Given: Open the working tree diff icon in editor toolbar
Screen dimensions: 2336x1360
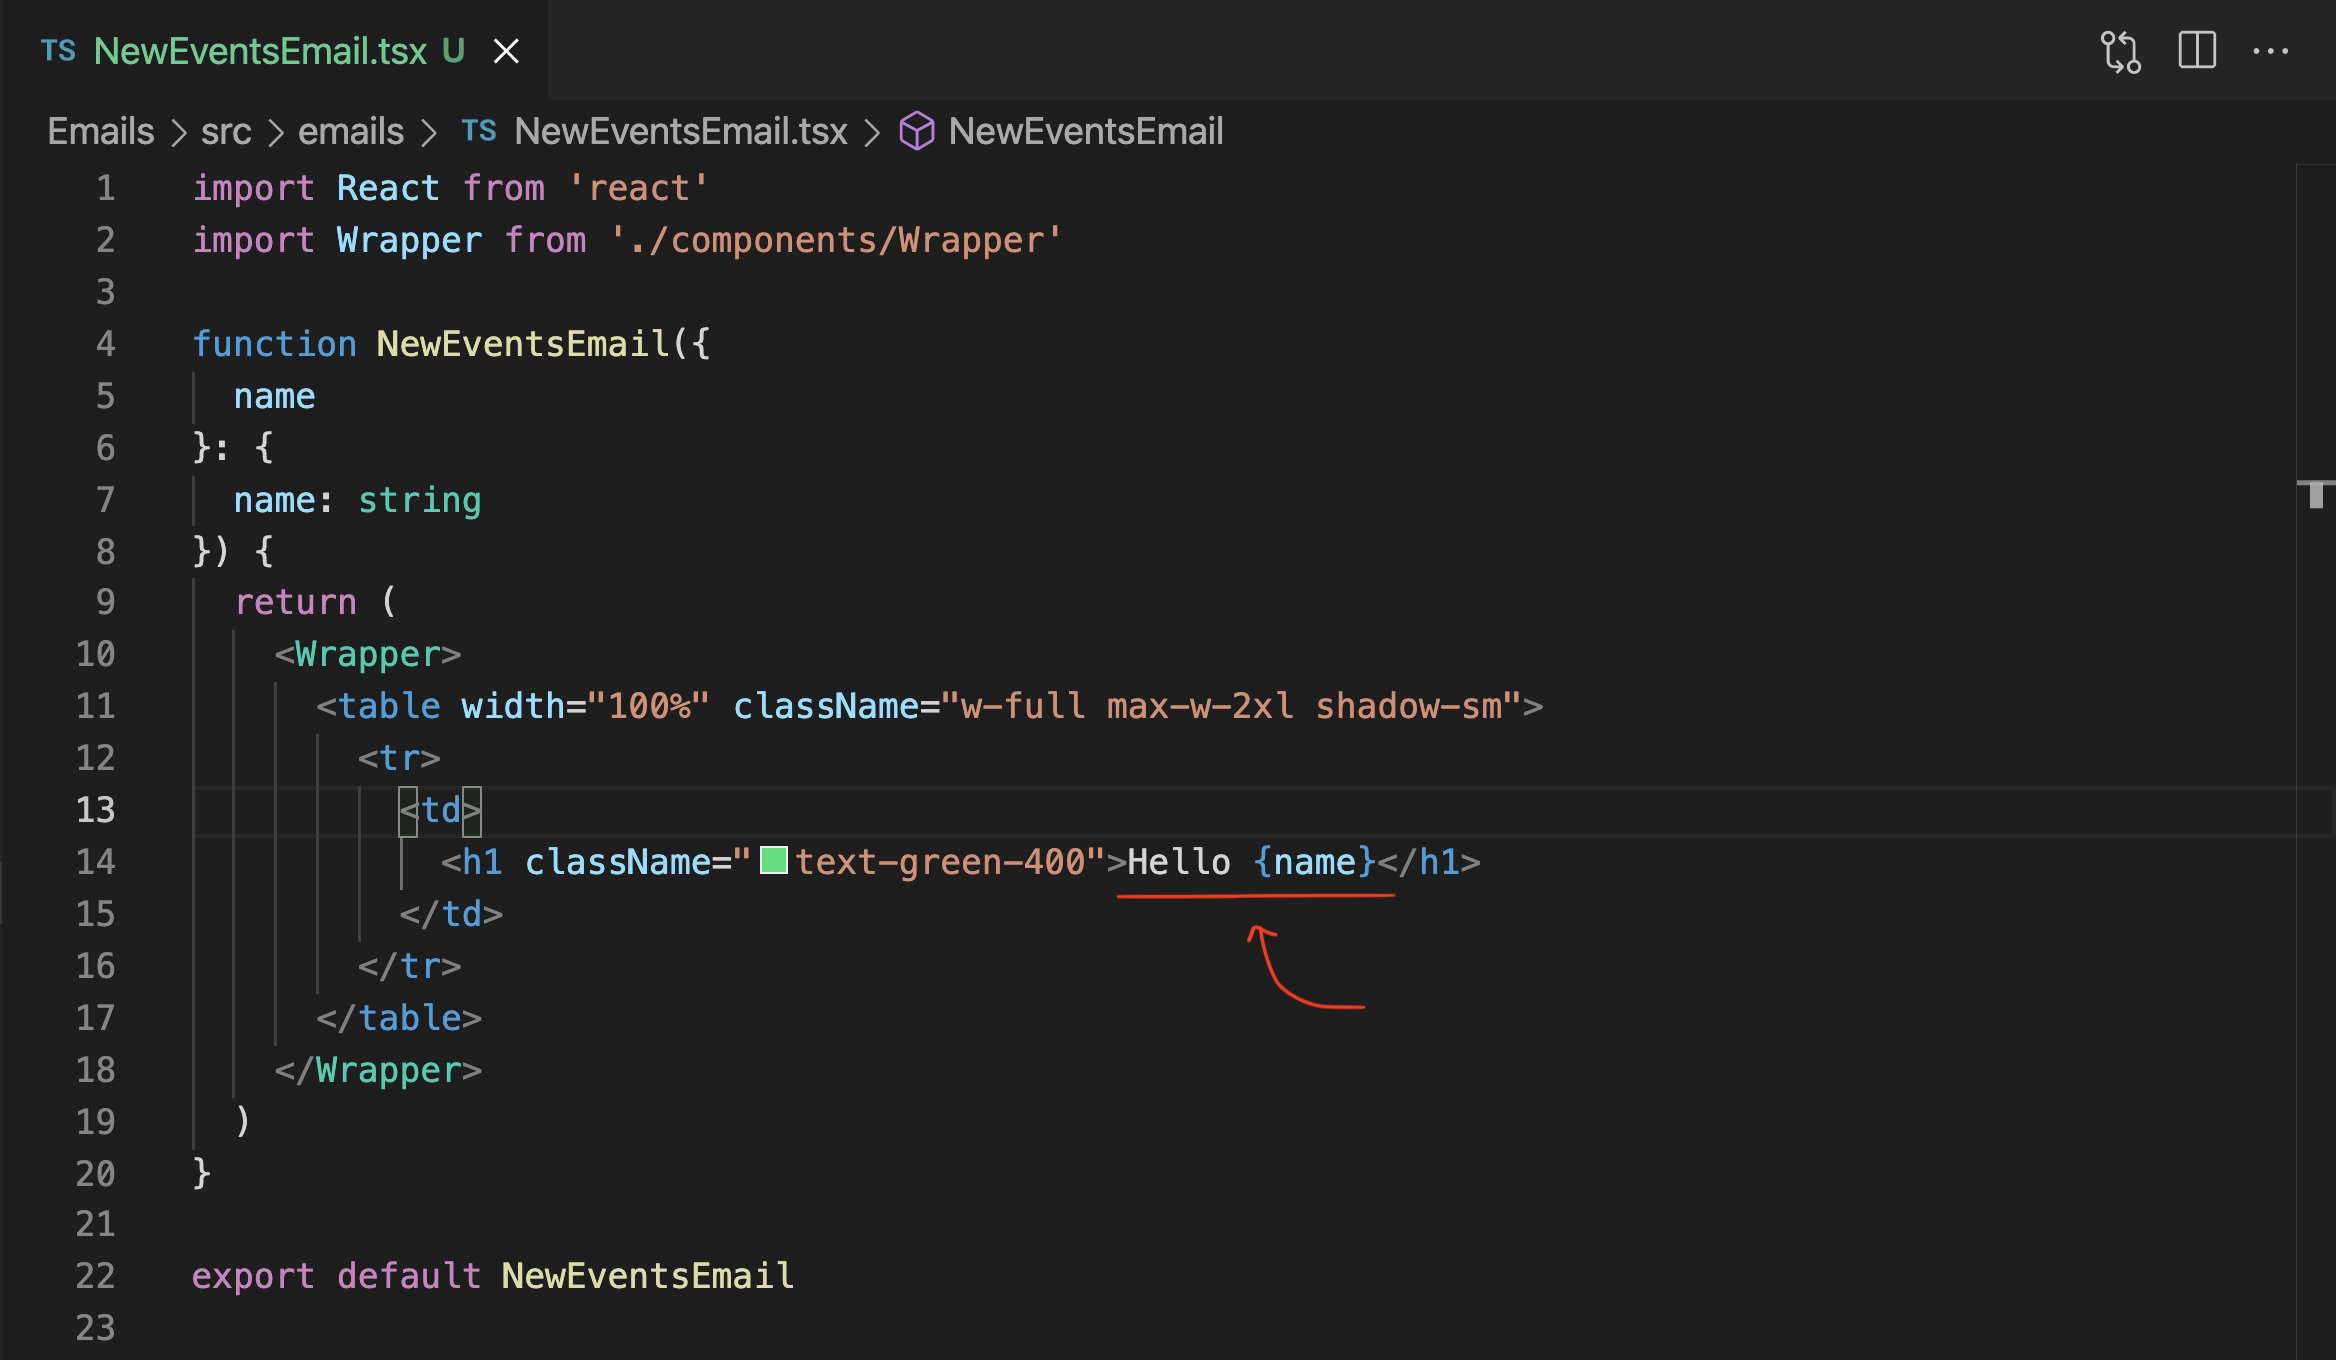Looking at the screenshot, I should tap(2122, 51).
